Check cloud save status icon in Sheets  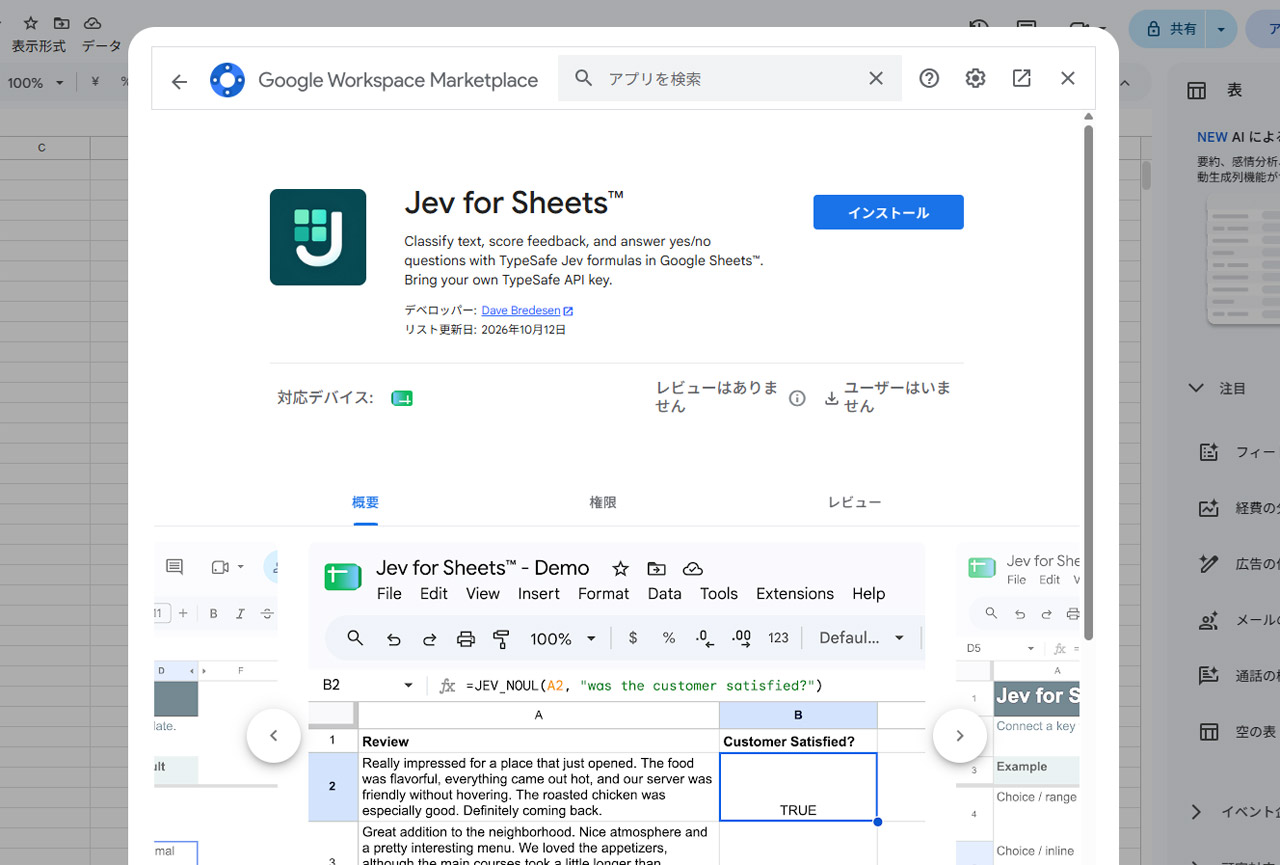click(92, 23)
